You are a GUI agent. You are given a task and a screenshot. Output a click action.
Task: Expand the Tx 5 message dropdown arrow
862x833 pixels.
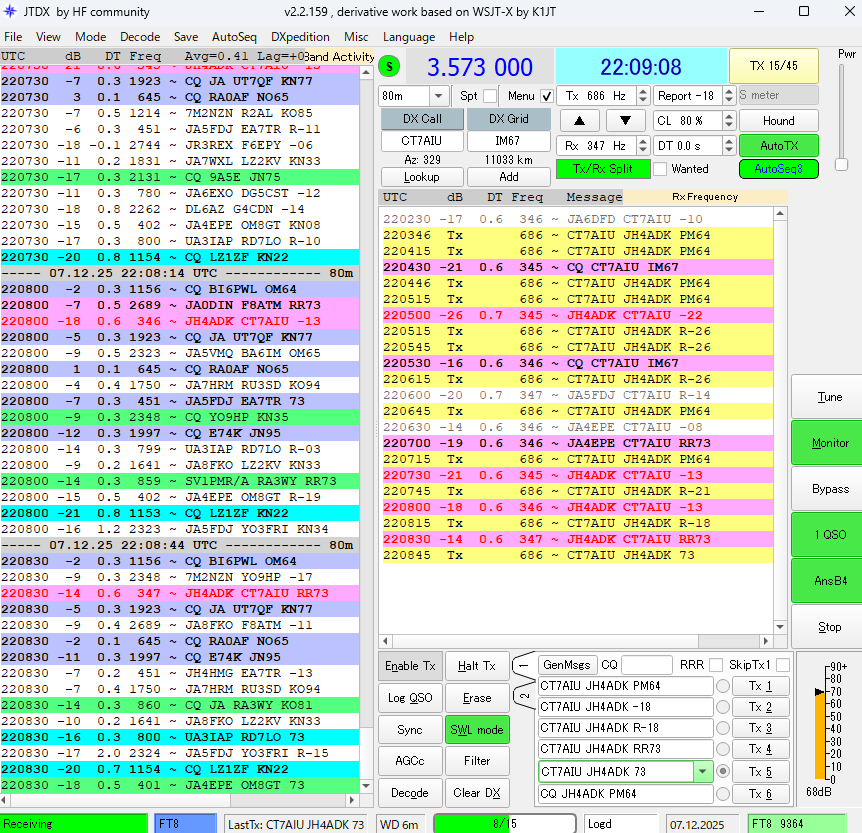[x=703, y=771]
